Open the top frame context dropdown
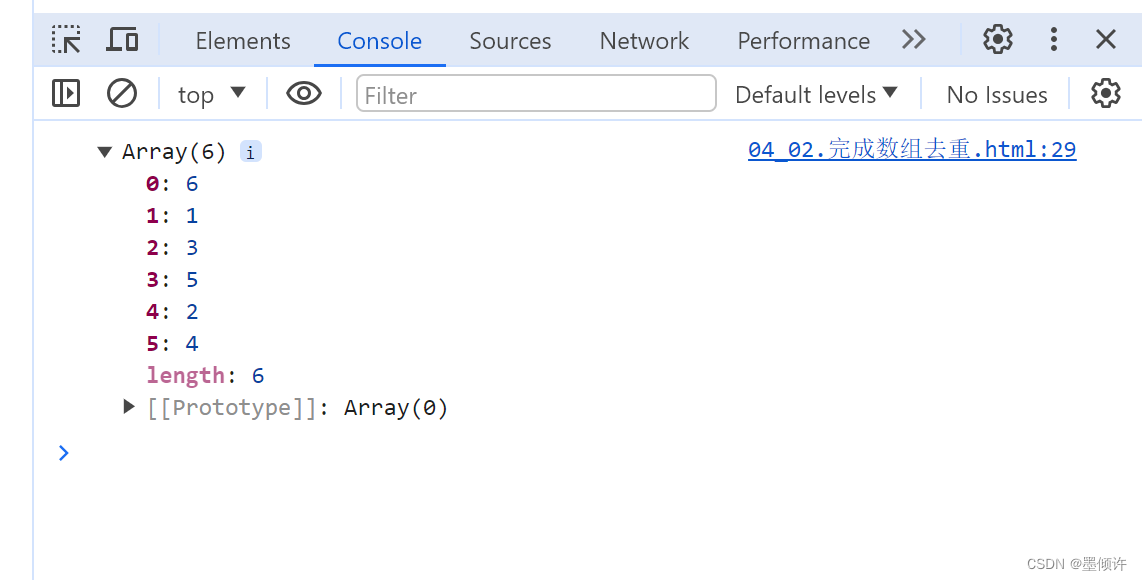Viewport: 1142px width, 580px height. pyautogui.click(x=211, y=93)
